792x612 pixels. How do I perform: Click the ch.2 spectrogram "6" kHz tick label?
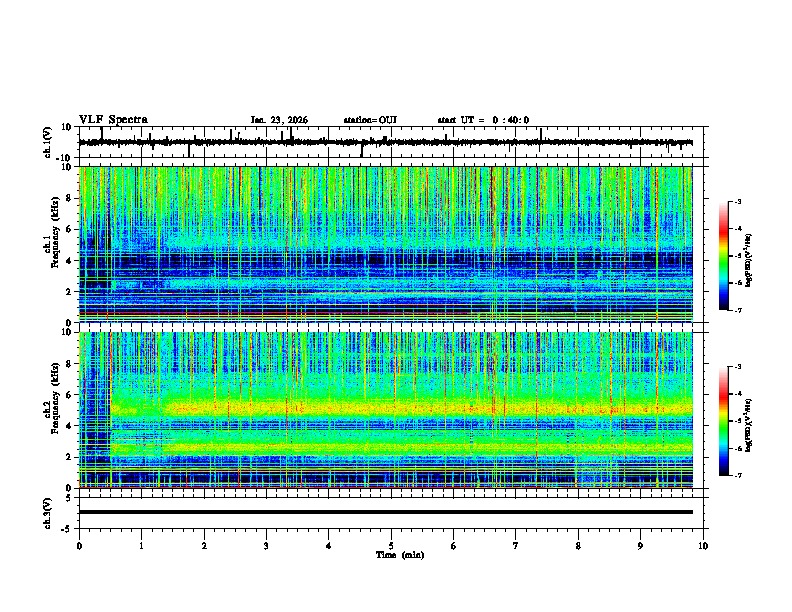[x=69, y=395]
